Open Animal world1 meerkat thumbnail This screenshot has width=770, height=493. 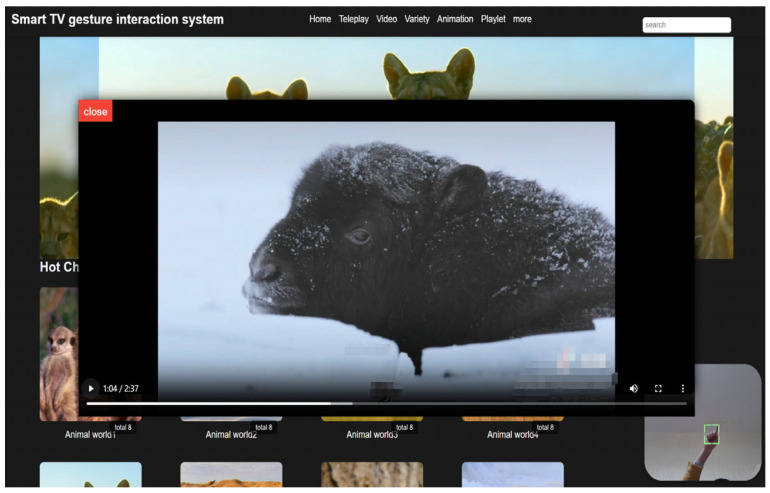pos(58,354)
